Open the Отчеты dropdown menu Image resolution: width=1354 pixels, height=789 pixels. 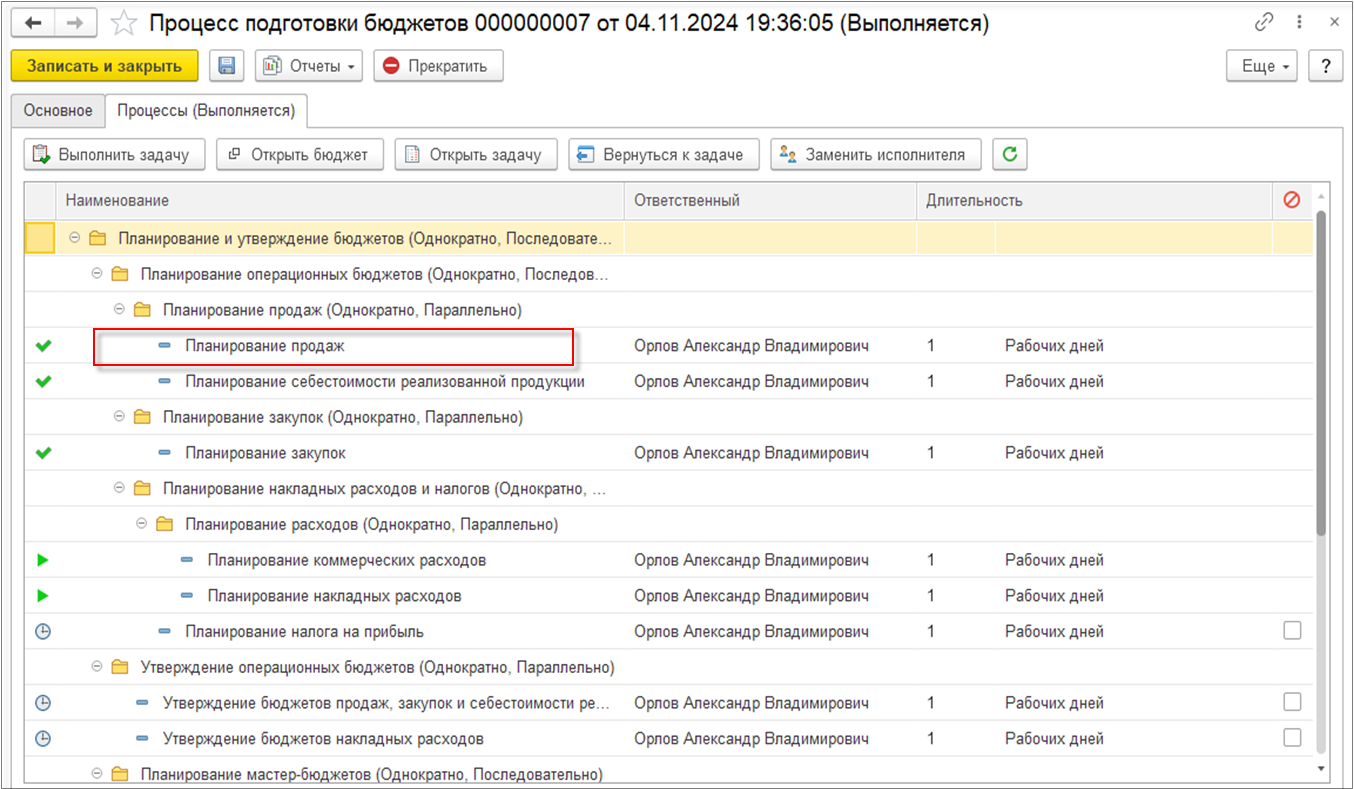[311, 66]
